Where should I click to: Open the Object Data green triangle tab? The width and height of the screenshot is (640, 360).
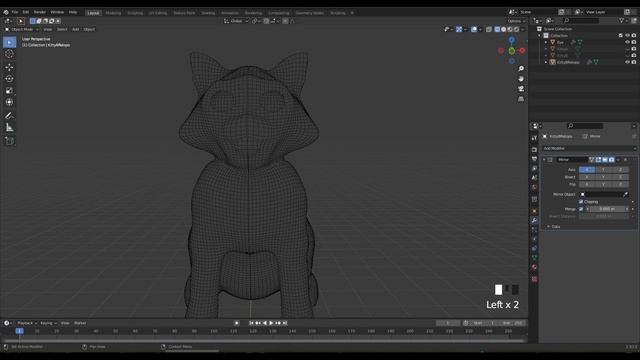pos(534,258)
